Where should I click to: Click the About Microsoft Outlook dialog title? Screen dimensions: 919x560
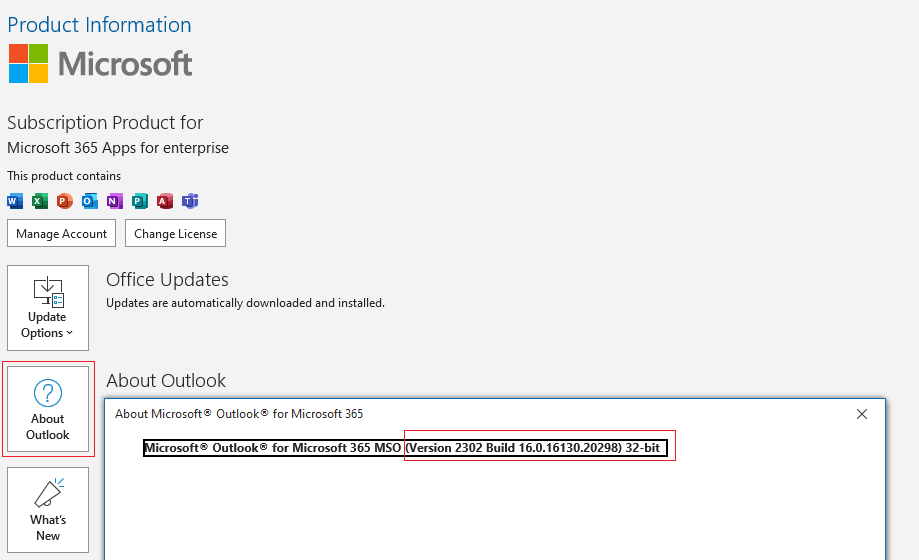239,414
